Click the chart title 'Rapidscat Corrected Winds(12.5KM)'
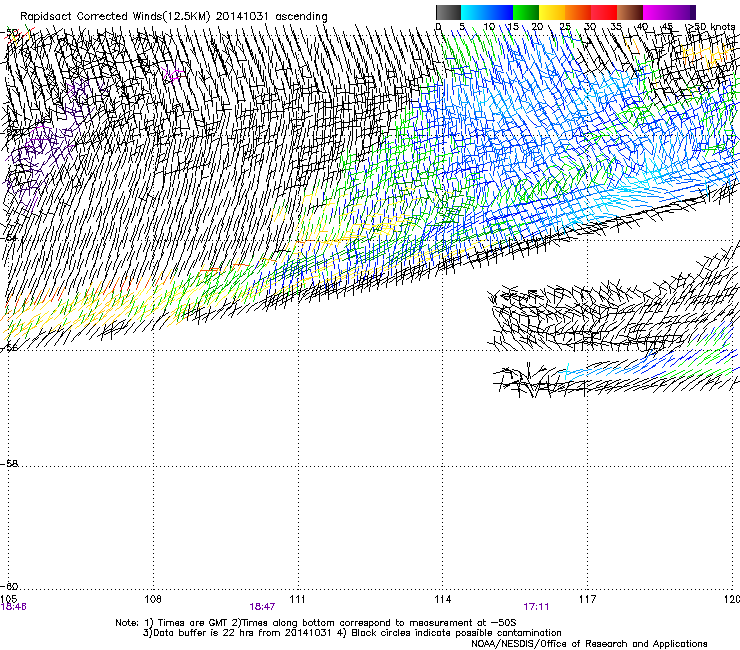The height and width of the screenshot is (650, 740). 115,17
